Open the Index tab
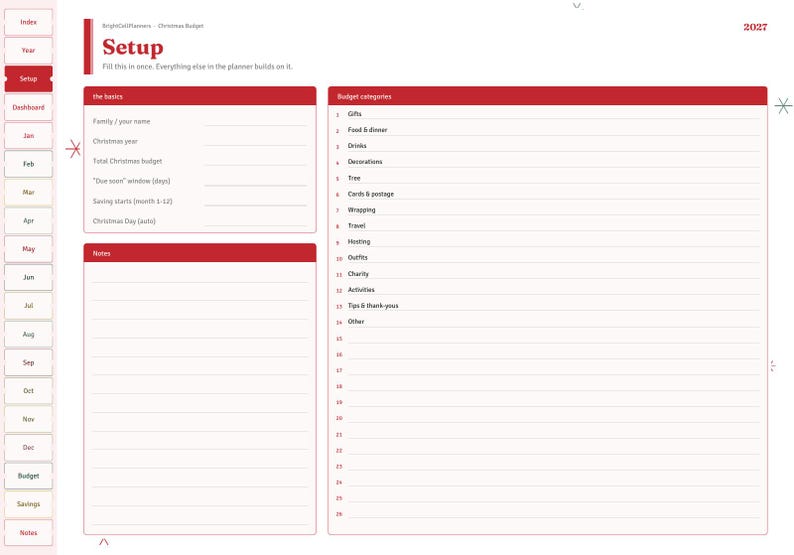Image resolution: width=794 pixels, height=555 pixels. tap(28, 22)
